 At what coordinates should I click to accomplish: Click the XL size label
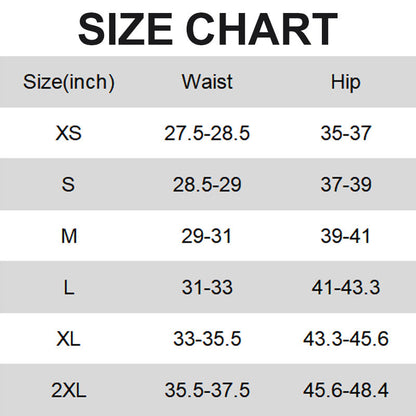pos(68,339)
